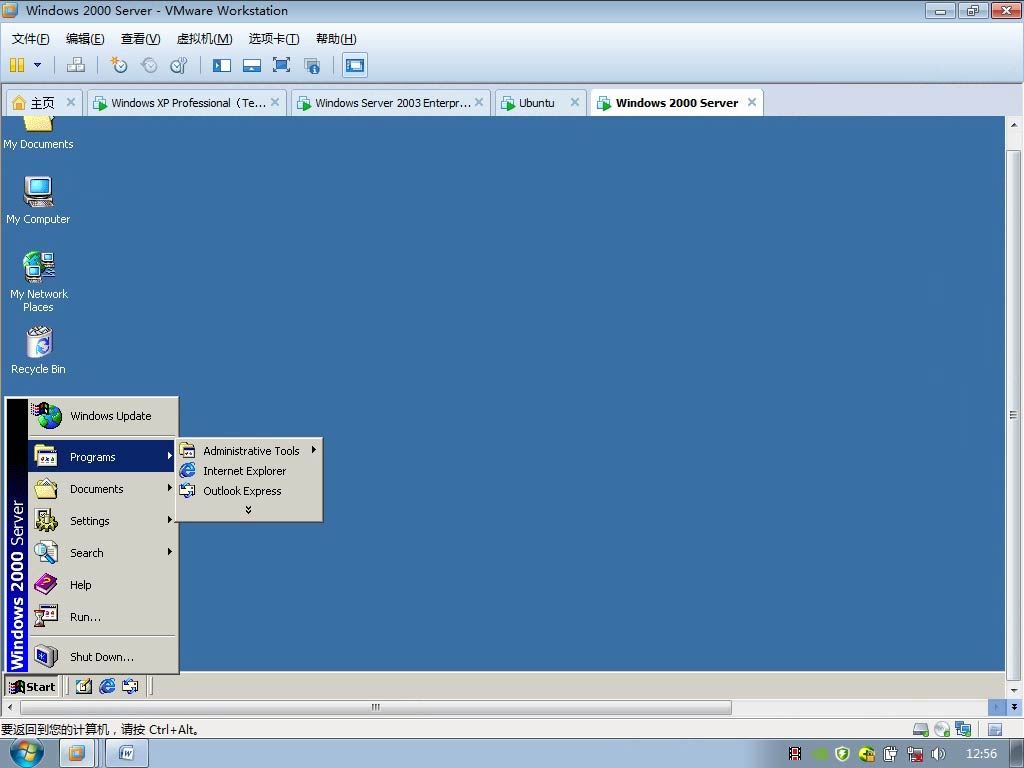Click the VMware Workstation taskbar button
This screenshot has height=768, width=1024.
pyautogui.click(x=76, y=754)
